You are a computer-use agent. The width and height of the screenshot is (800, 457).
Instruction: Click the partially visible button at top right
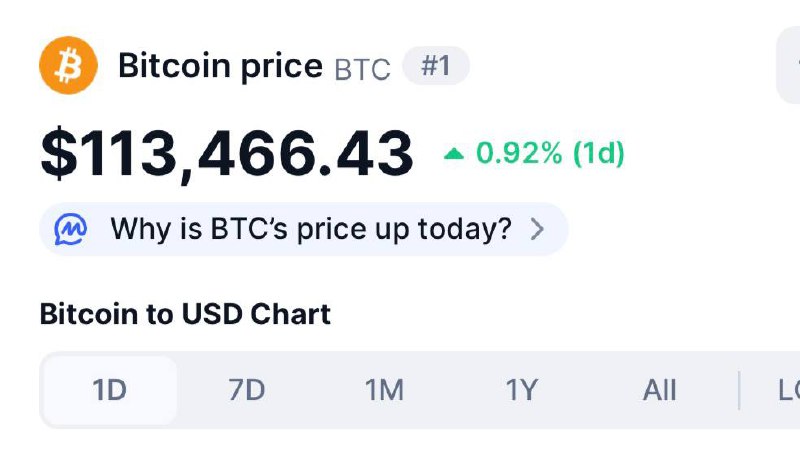click(789, 66)
